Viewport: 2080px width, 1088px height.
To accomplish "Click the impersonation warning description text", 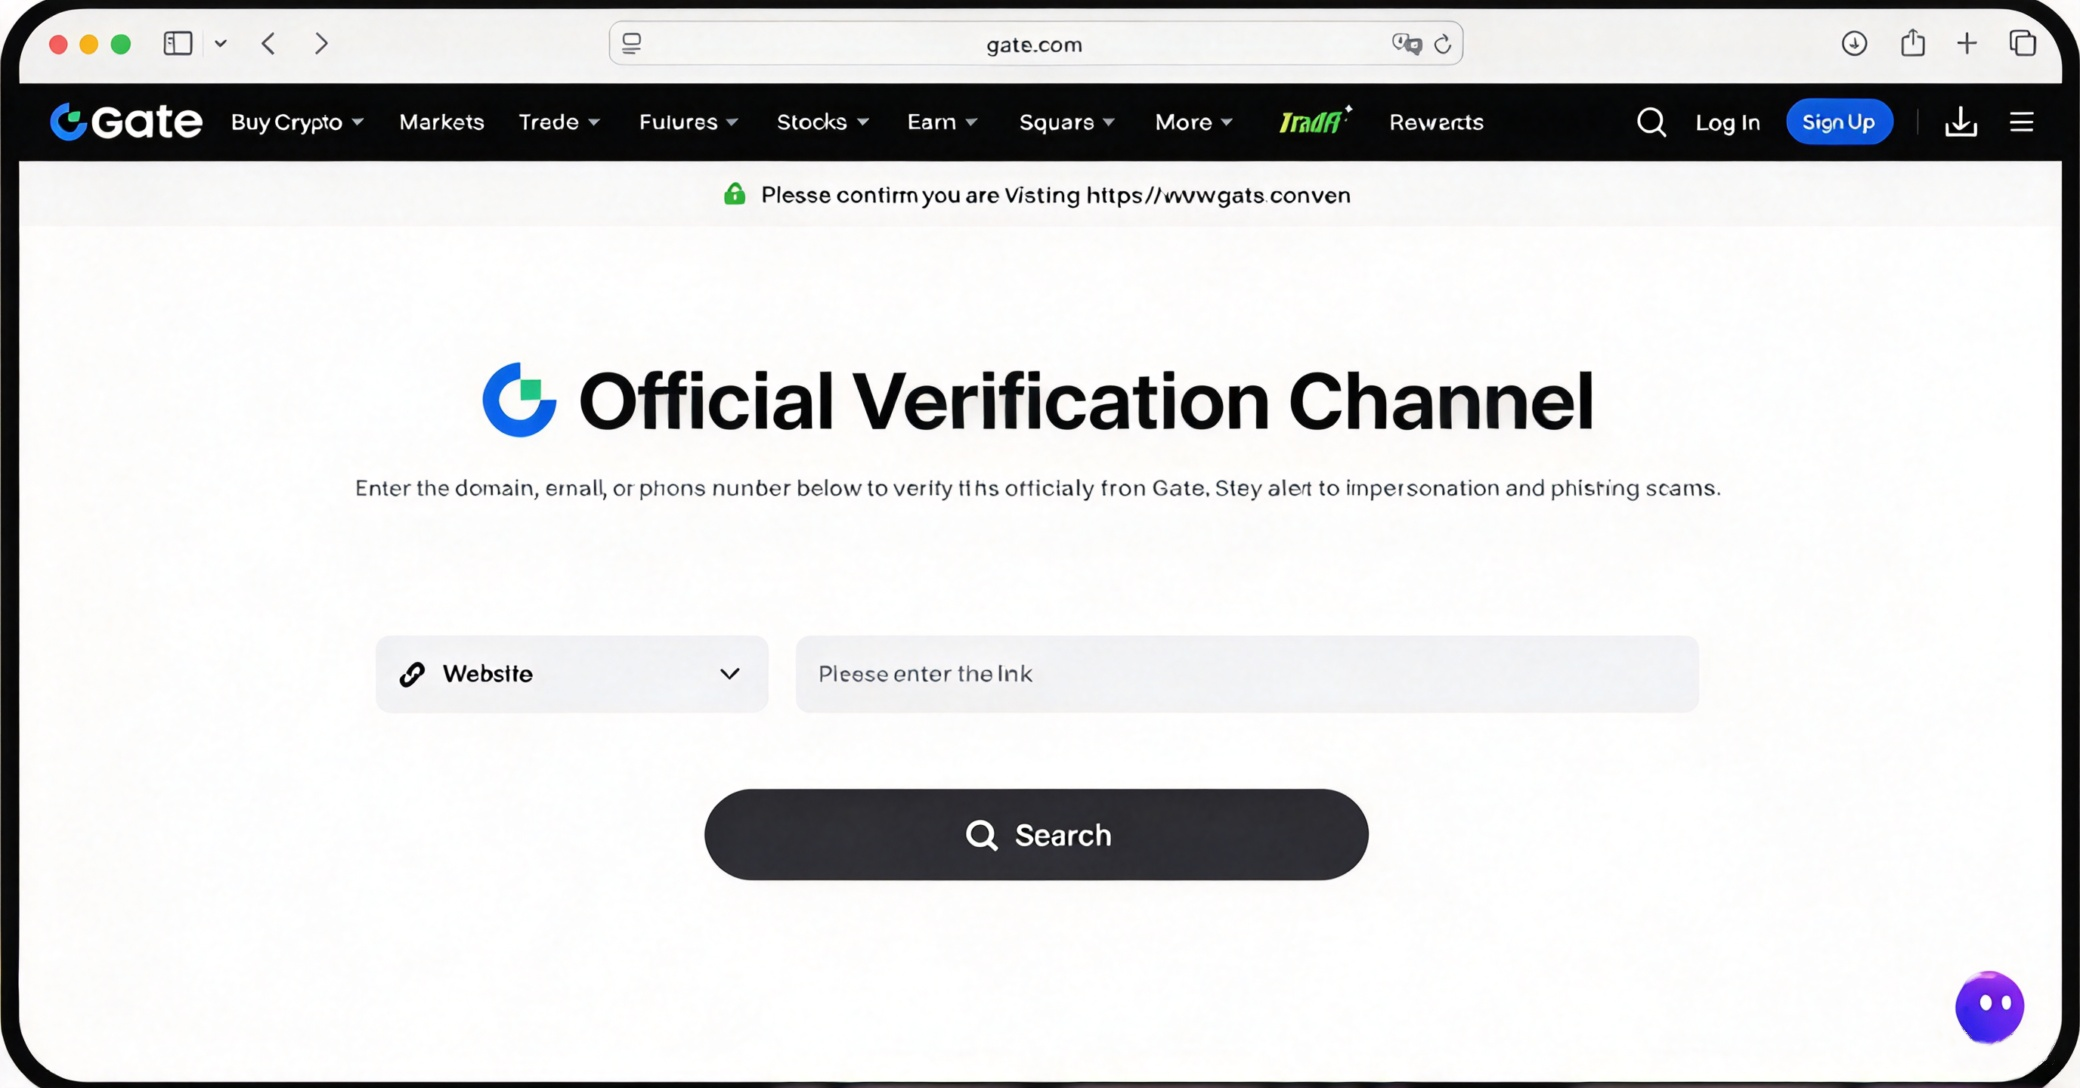I will tap(1038, 488).
